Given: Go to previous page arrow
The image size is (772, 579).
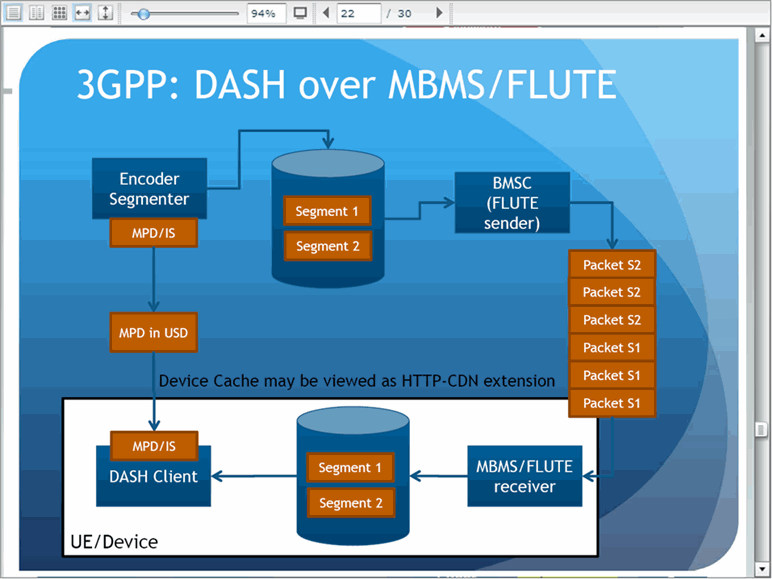Looking at the screenshot, I should click(x=325, y=13).
